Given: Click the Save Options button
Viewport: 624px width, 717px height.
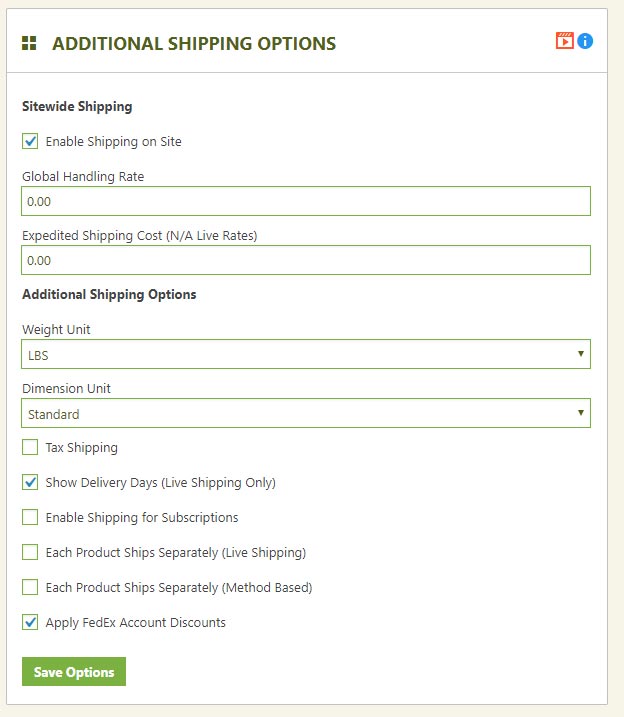Looking at the screenshot, I should 74,672.
